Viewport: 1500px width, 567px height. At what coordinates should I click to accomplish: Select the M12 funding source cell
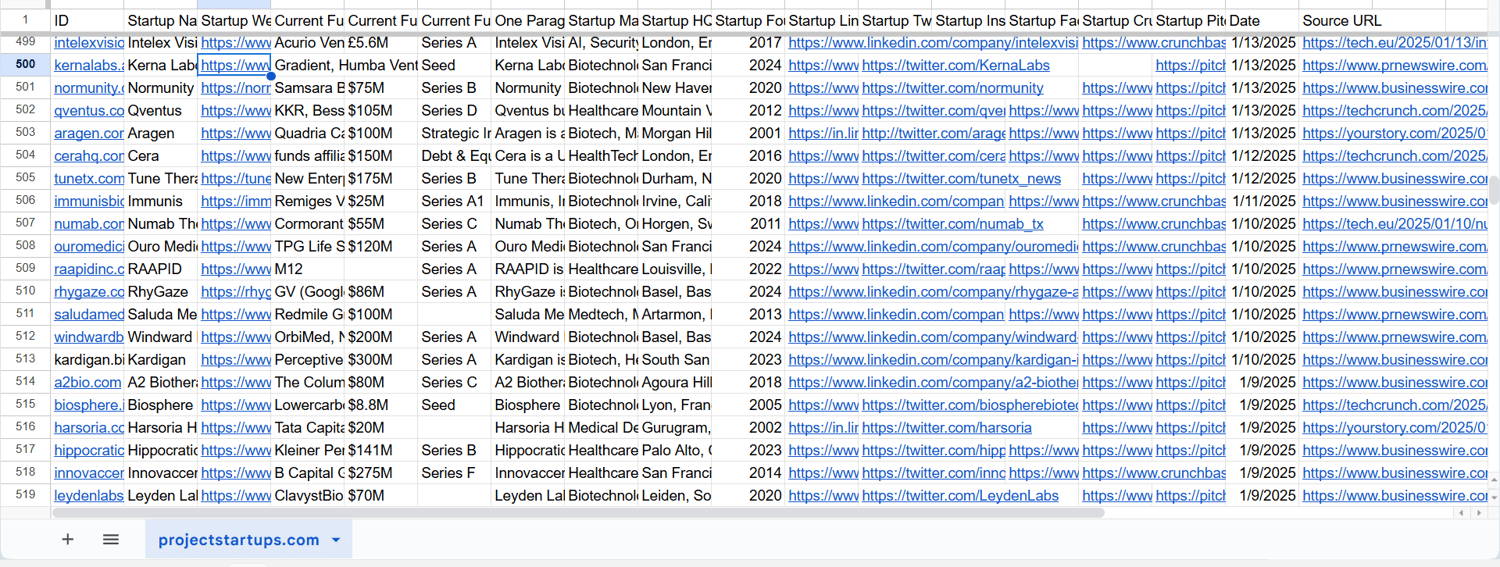click(308, 269)
